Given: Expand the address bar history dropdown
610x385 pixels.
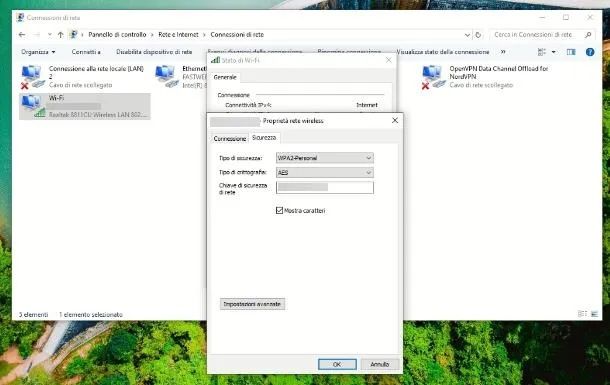Looking at the screenshot, I should pyautogui.click(x=467, y=35).
